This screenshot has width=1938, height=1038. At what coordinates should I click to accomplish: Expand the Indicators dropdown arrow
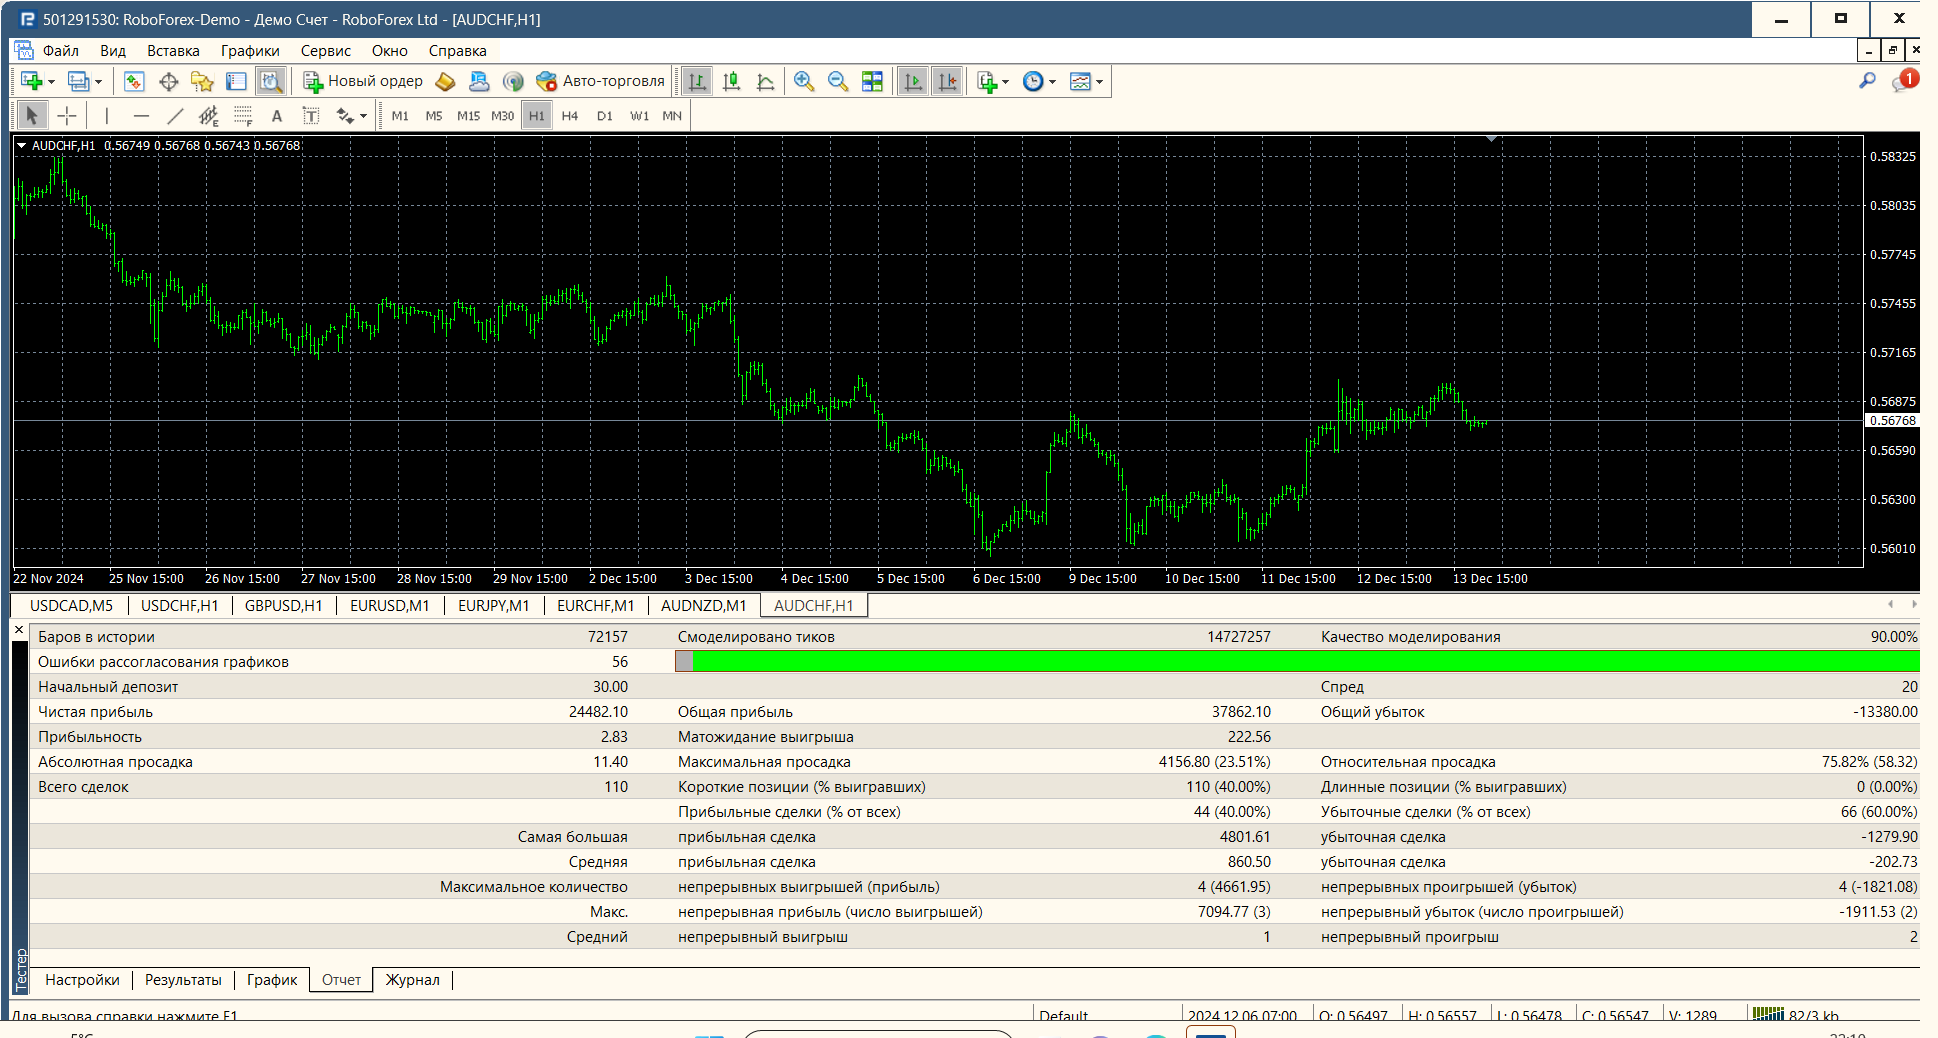[x=1005, y=82]
